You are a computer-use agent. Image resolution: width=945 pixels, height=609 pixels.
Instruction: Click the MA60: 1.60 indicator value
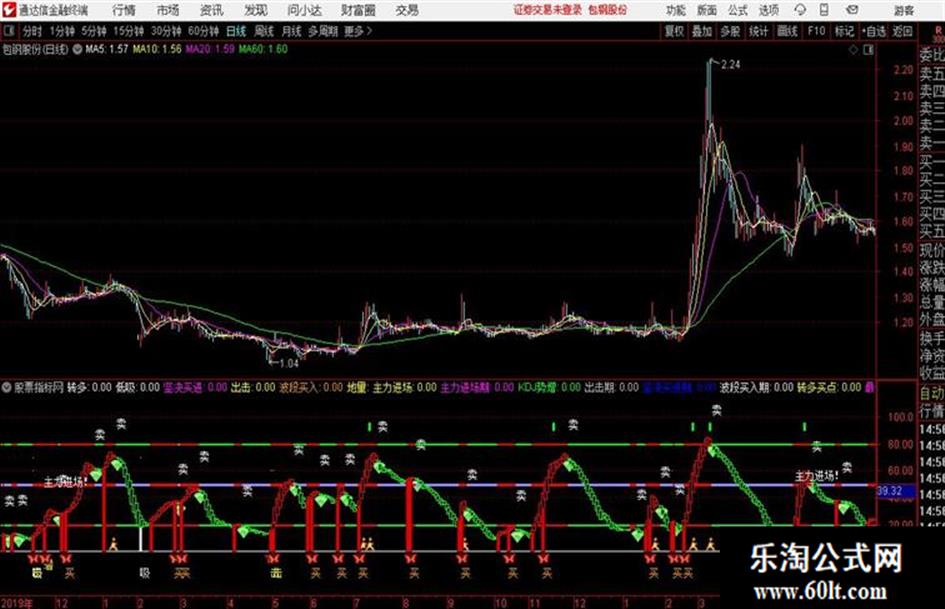[x=263, y=49]
